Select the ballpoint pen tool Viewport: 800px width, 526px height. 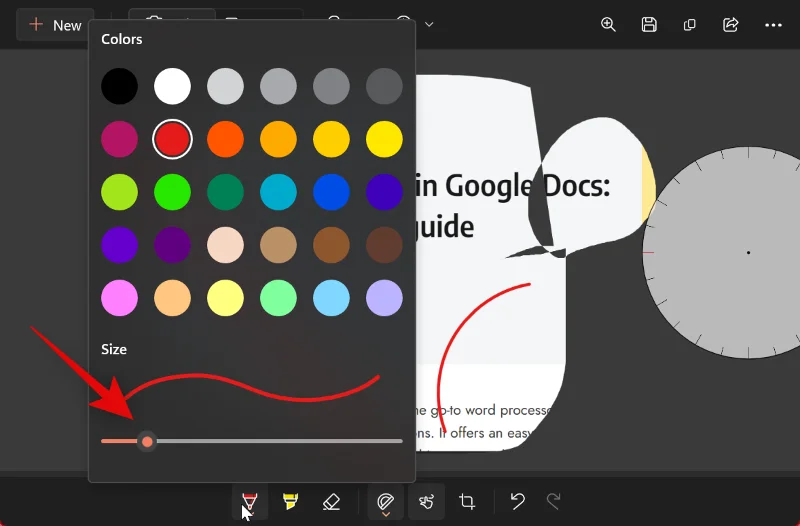[250, 501]
